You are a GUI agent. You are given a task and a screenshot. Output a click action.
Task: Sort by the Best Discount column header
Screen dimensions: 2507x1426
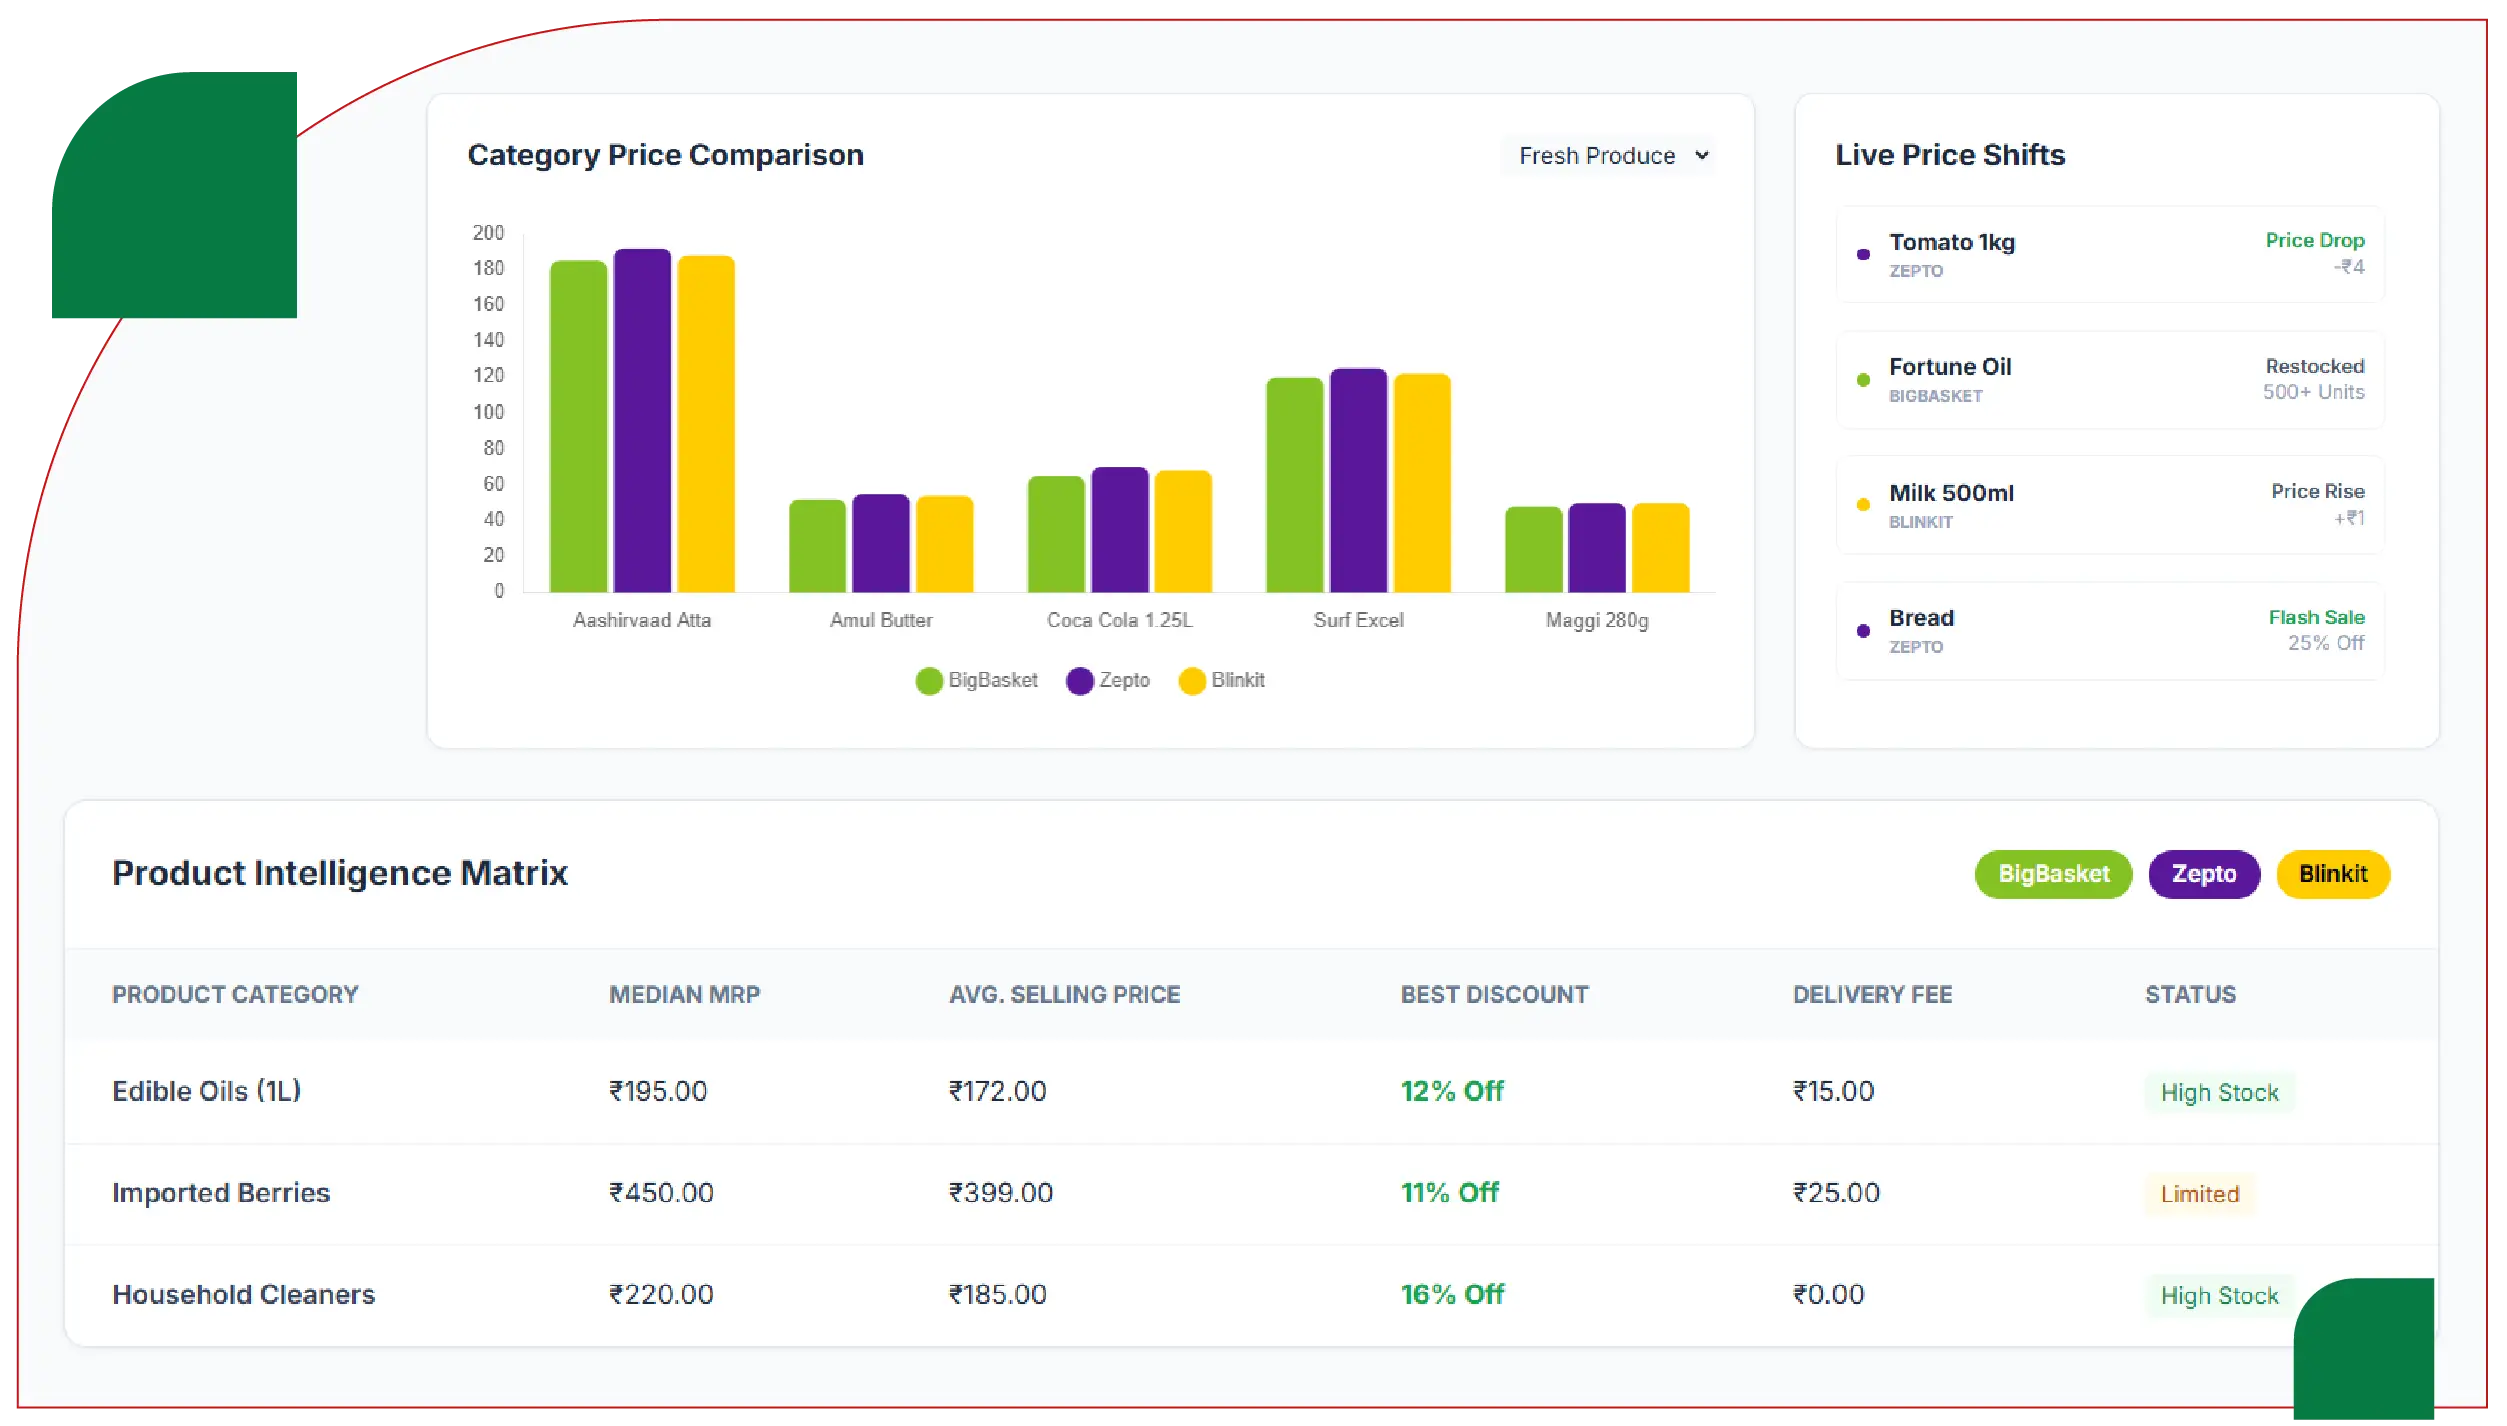click(x=1494, y=995)
